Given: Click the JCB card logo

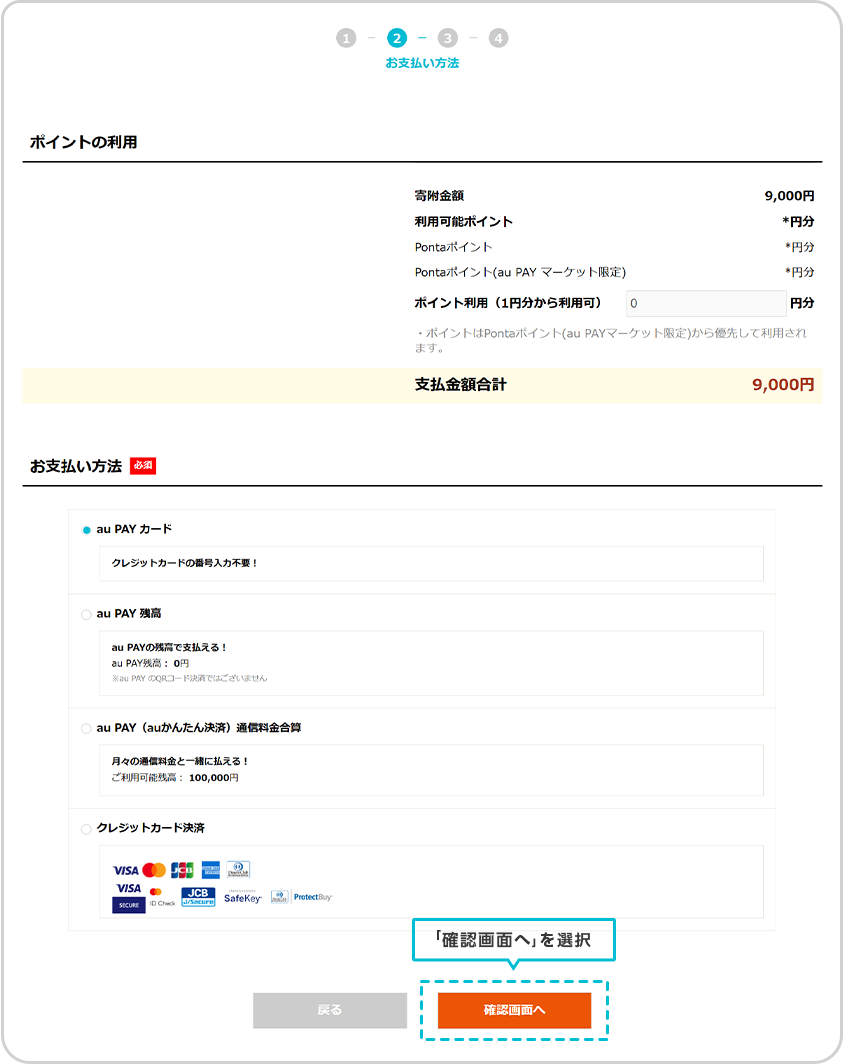Looking at the screenshot, I should coord(182,870).
